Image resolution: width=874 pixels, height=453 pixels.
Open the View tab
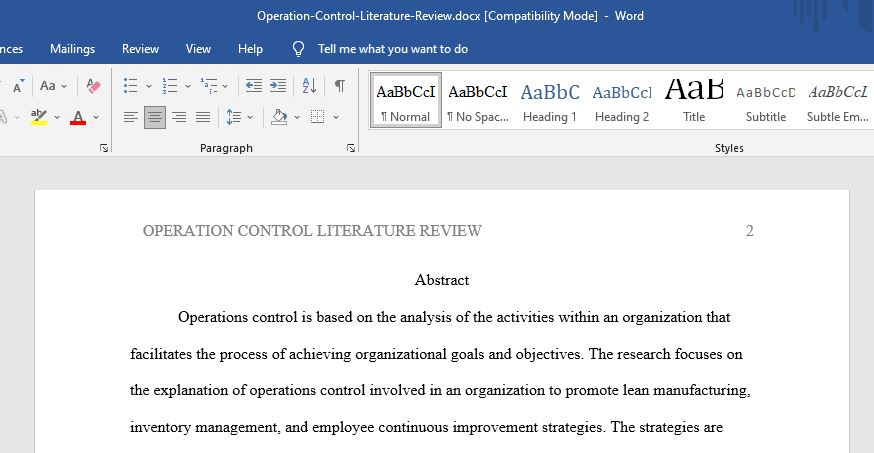(x=198, y=49)
